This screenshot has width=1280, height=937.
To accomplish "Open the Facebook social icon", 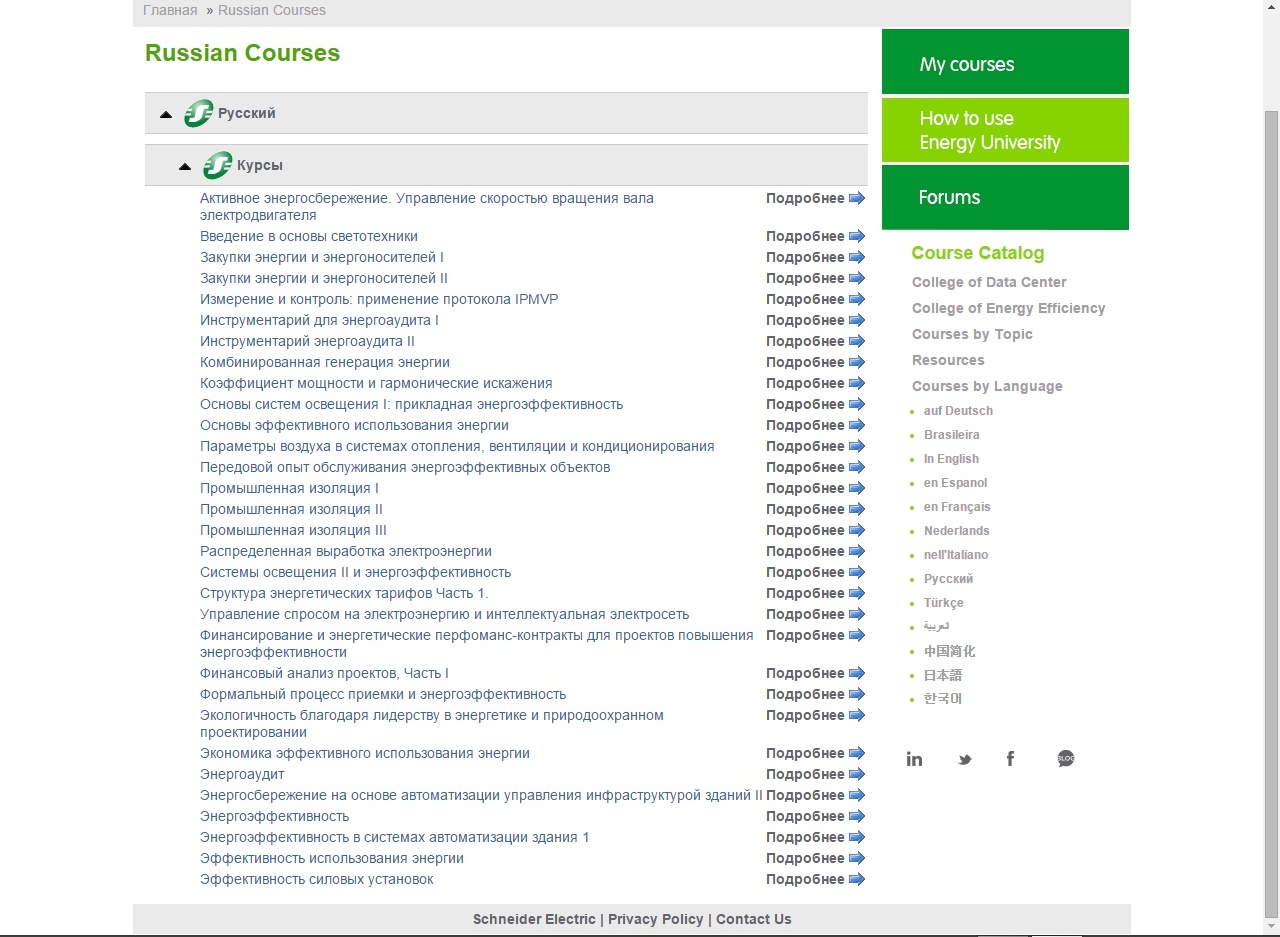I will pyautogui.click(x=1010, y=759).
